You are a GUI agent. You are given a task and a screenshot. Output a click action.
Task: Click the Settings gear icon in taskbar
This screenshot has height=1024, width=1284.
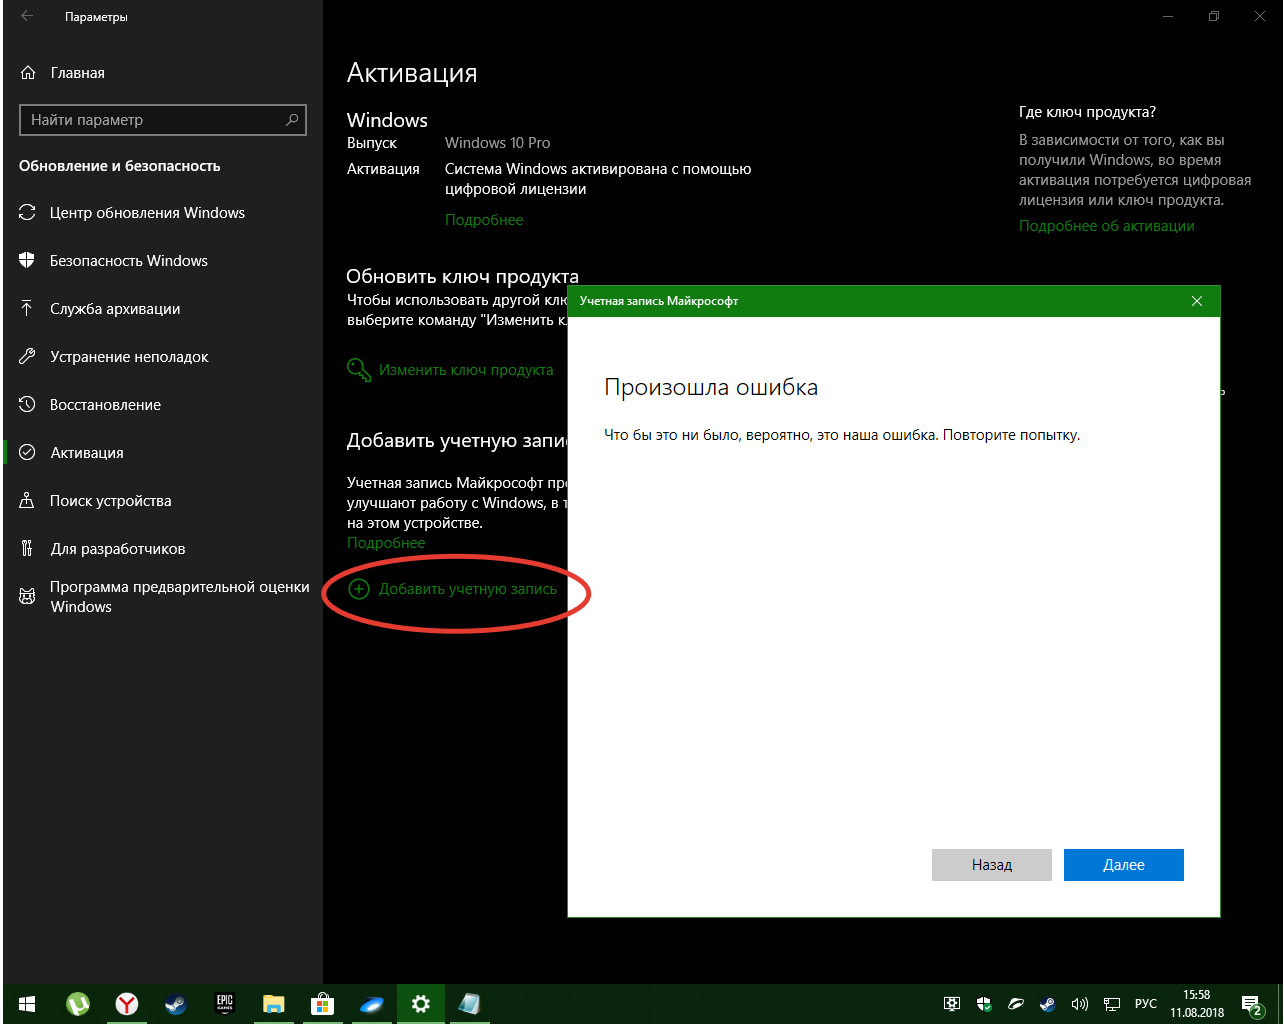420,1004
